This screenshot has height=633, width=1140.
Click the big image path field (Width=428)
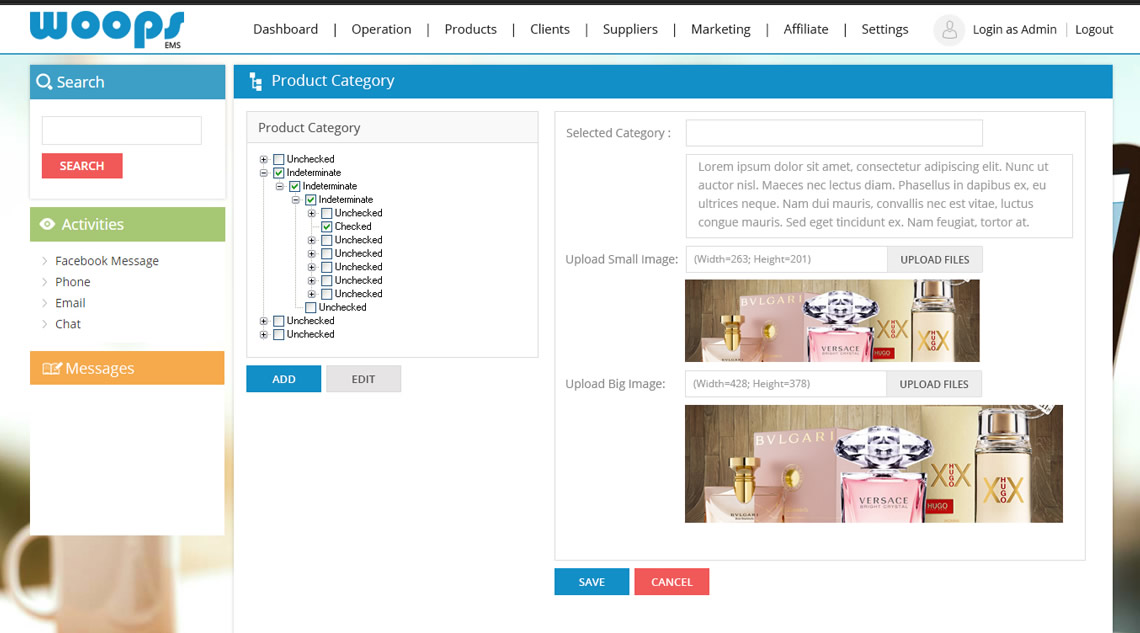[786, 384]
